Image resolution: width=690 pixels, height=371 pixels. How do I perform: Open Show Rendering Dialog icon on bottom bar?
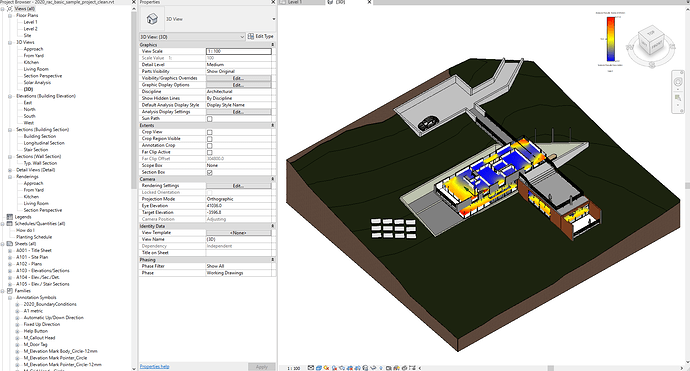(342, 367)
